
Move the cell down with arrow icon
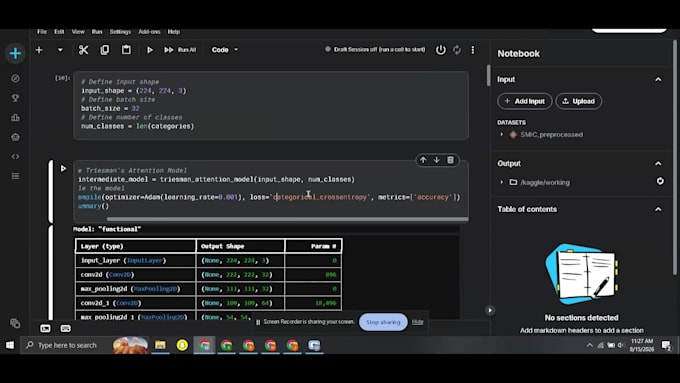click(x=437, y=160)
